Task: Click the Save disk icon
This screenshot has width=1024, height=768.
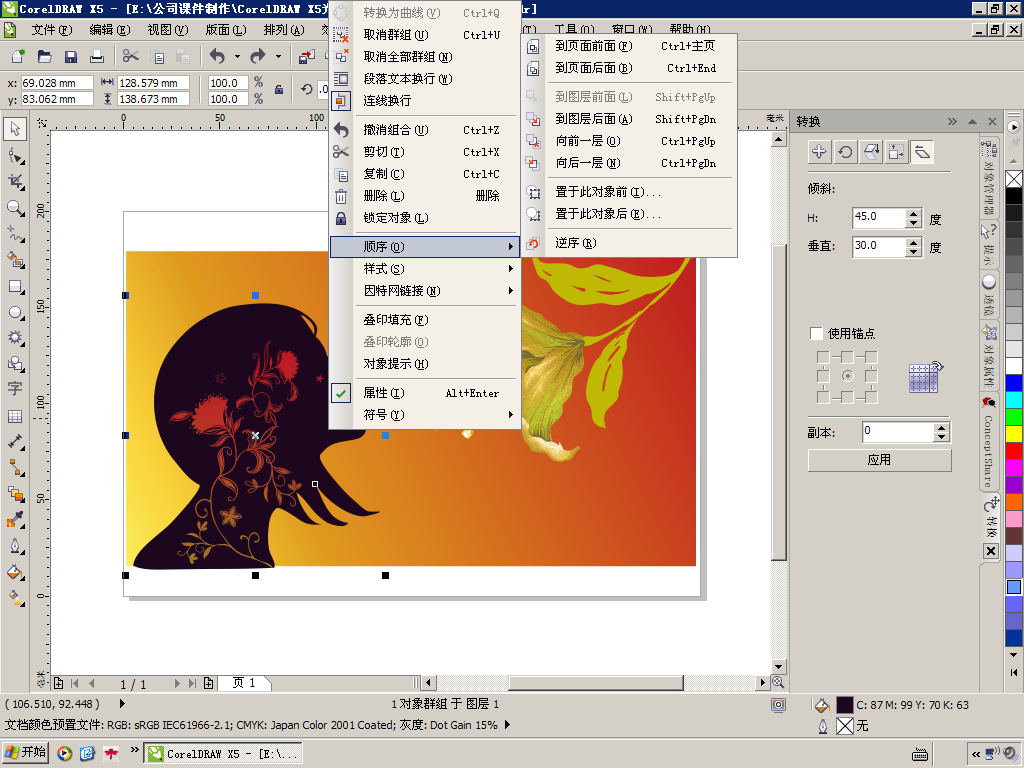Action: coord(71,57)
